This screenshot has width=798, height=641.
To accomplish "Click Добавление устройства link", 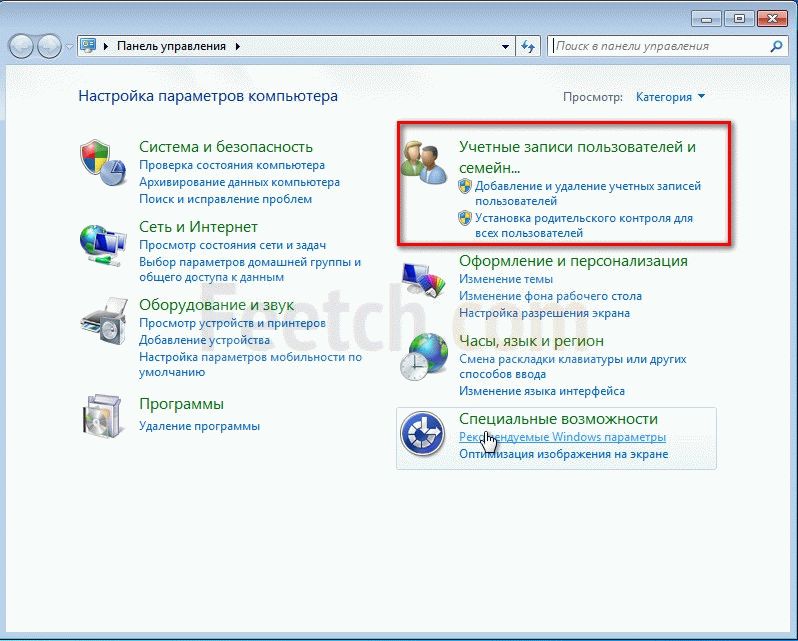I will 205,340.
